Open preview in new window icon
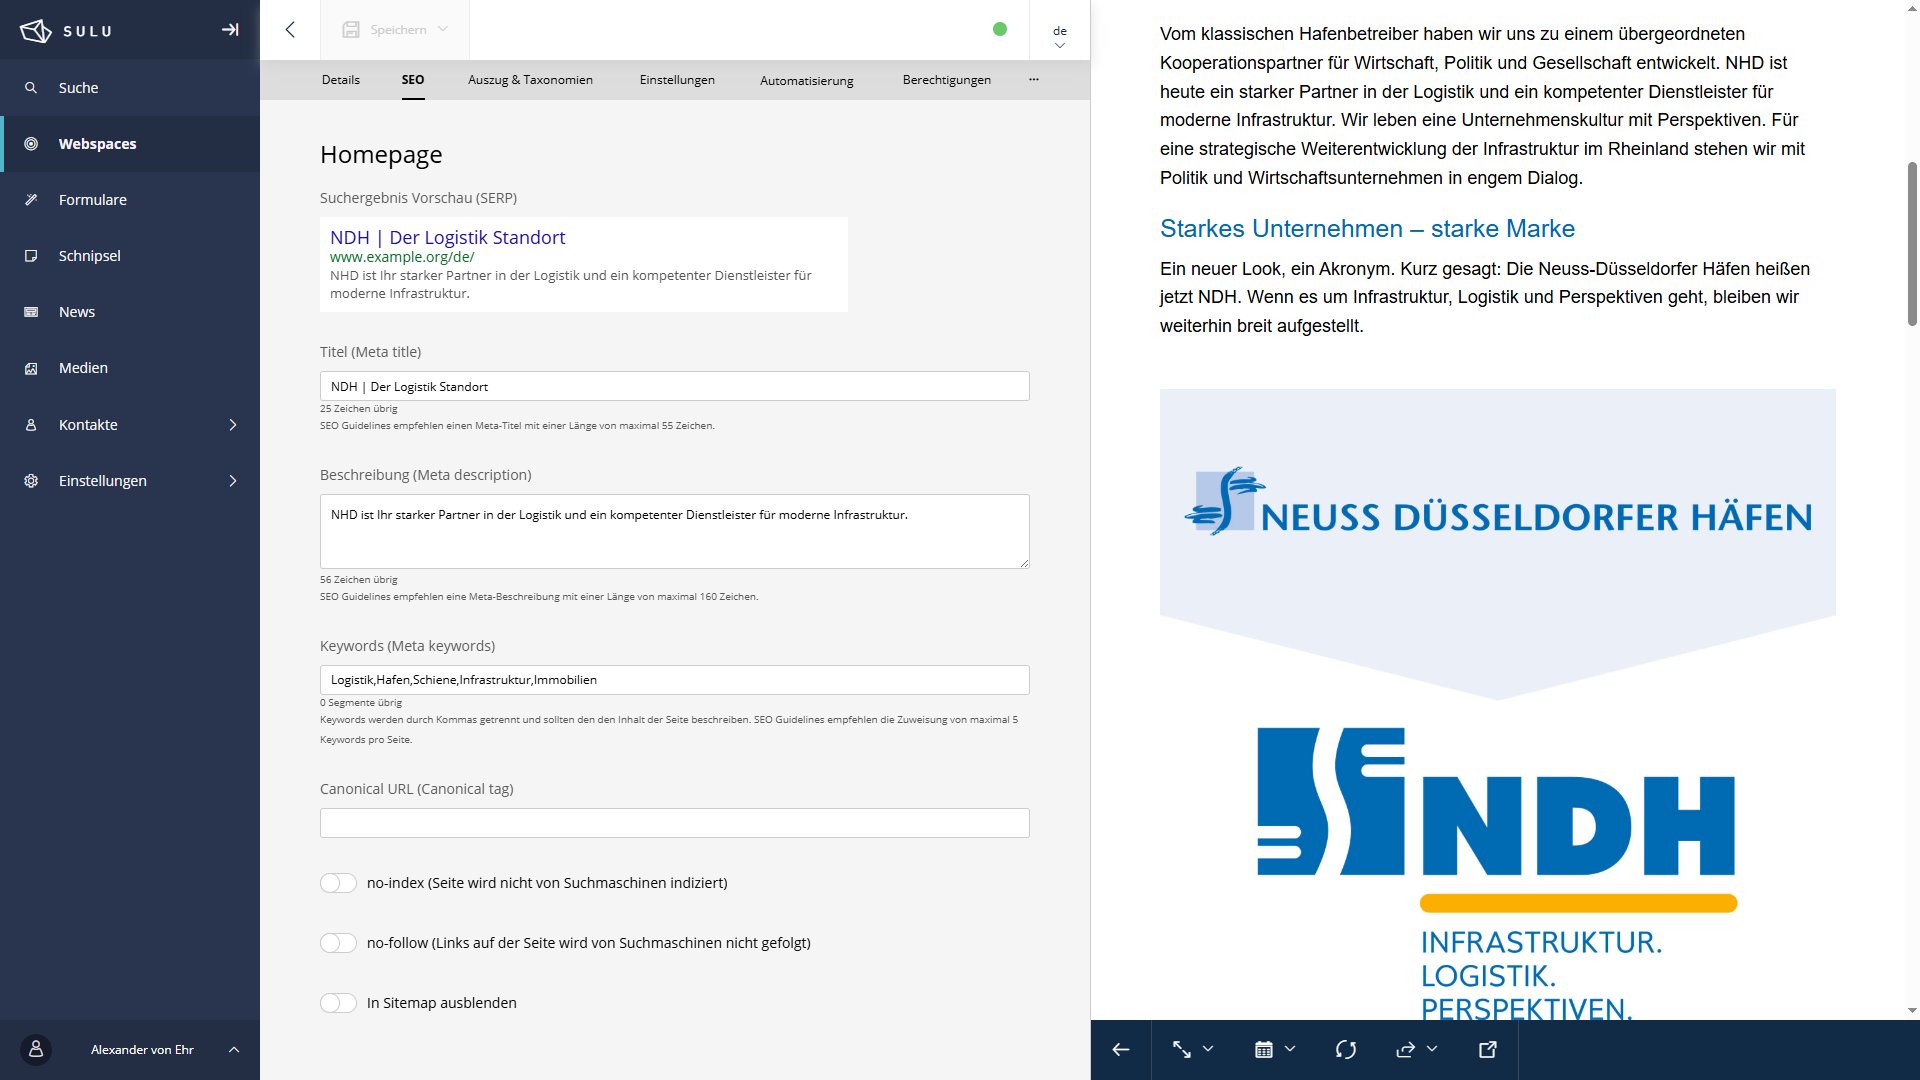 click(1487, 1049)
